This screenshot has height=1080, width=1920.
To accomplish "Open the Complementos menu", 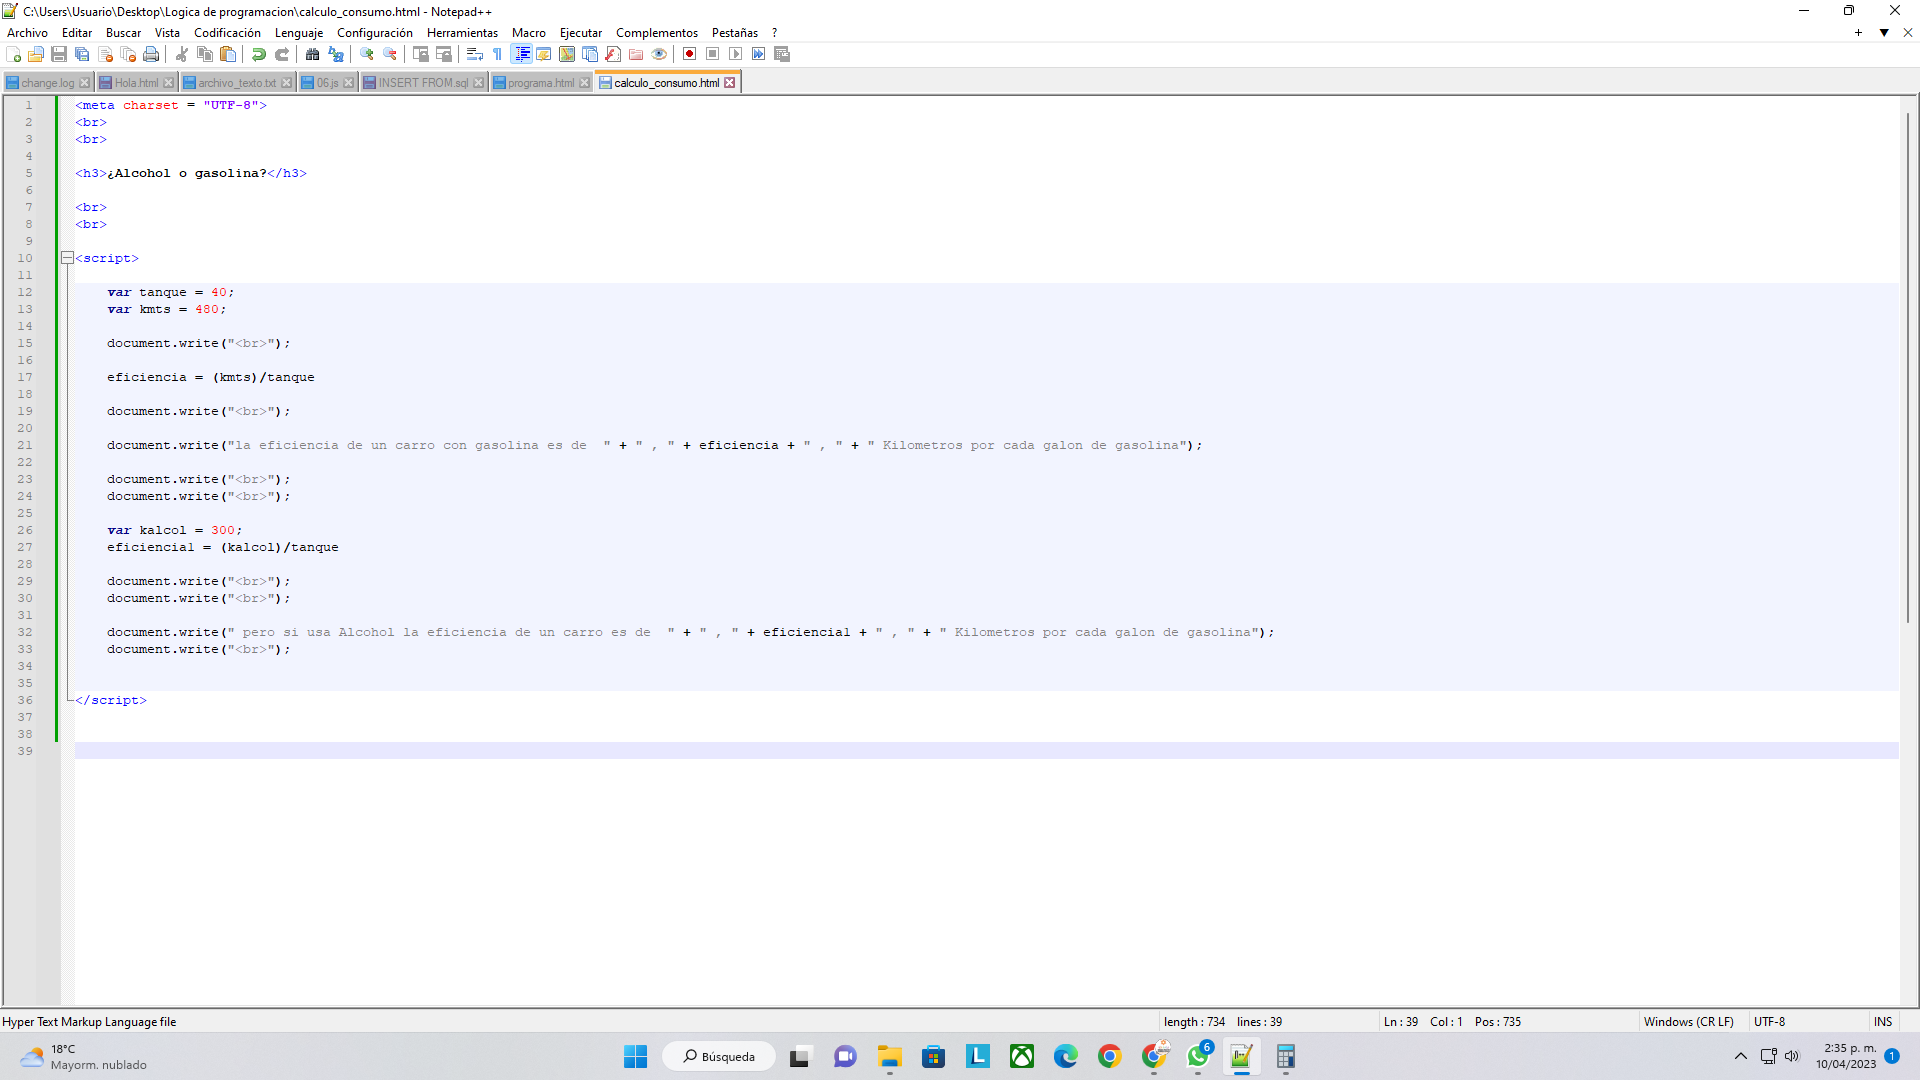I will [x=657, y=33].
